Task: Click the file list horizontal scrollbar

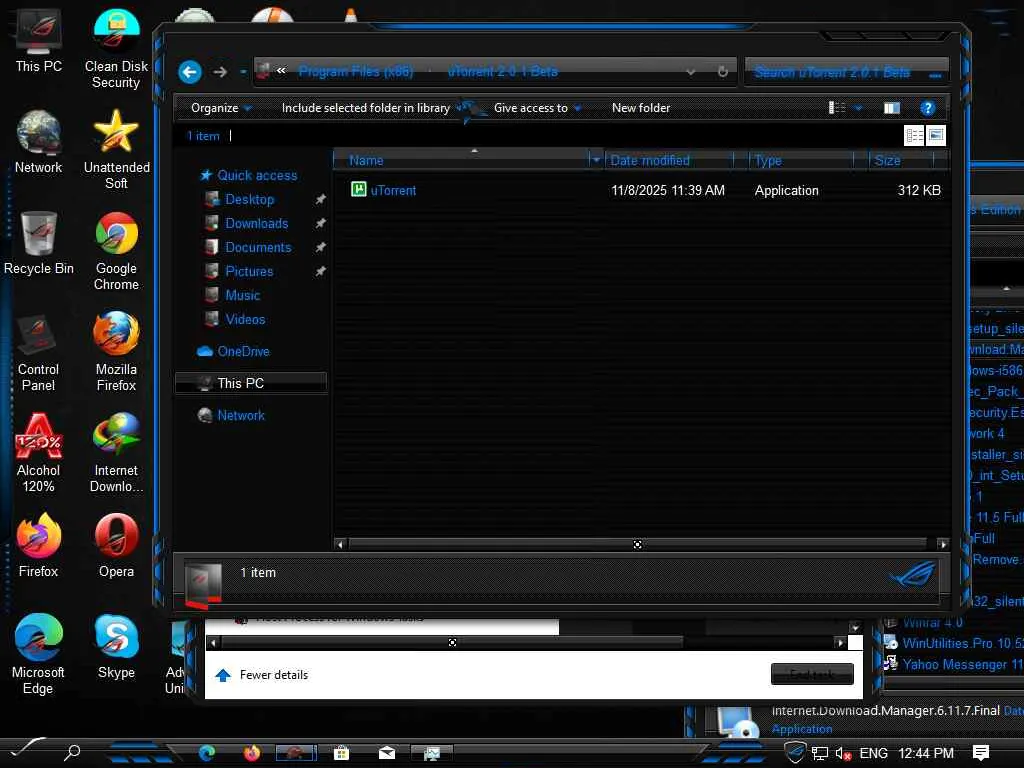Action: [637, 544]
